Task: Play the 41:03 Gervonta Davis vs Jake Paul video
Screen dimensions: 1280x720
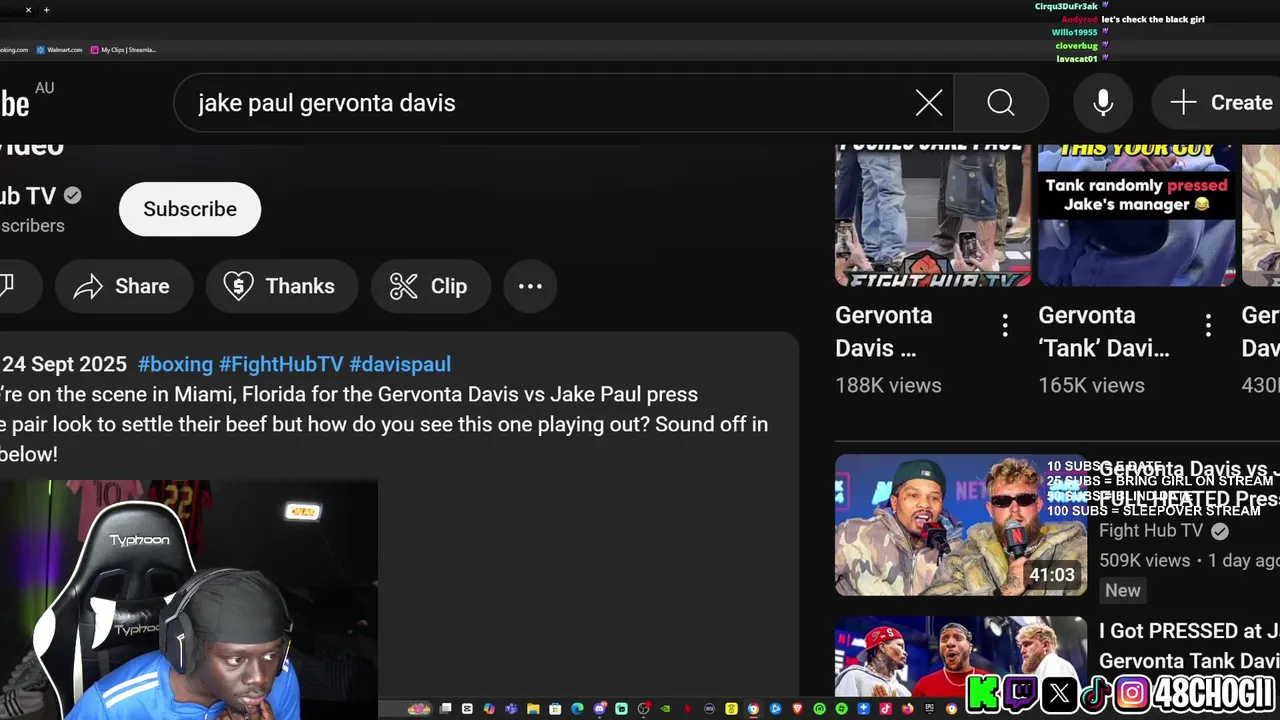Action: (961, 525)
